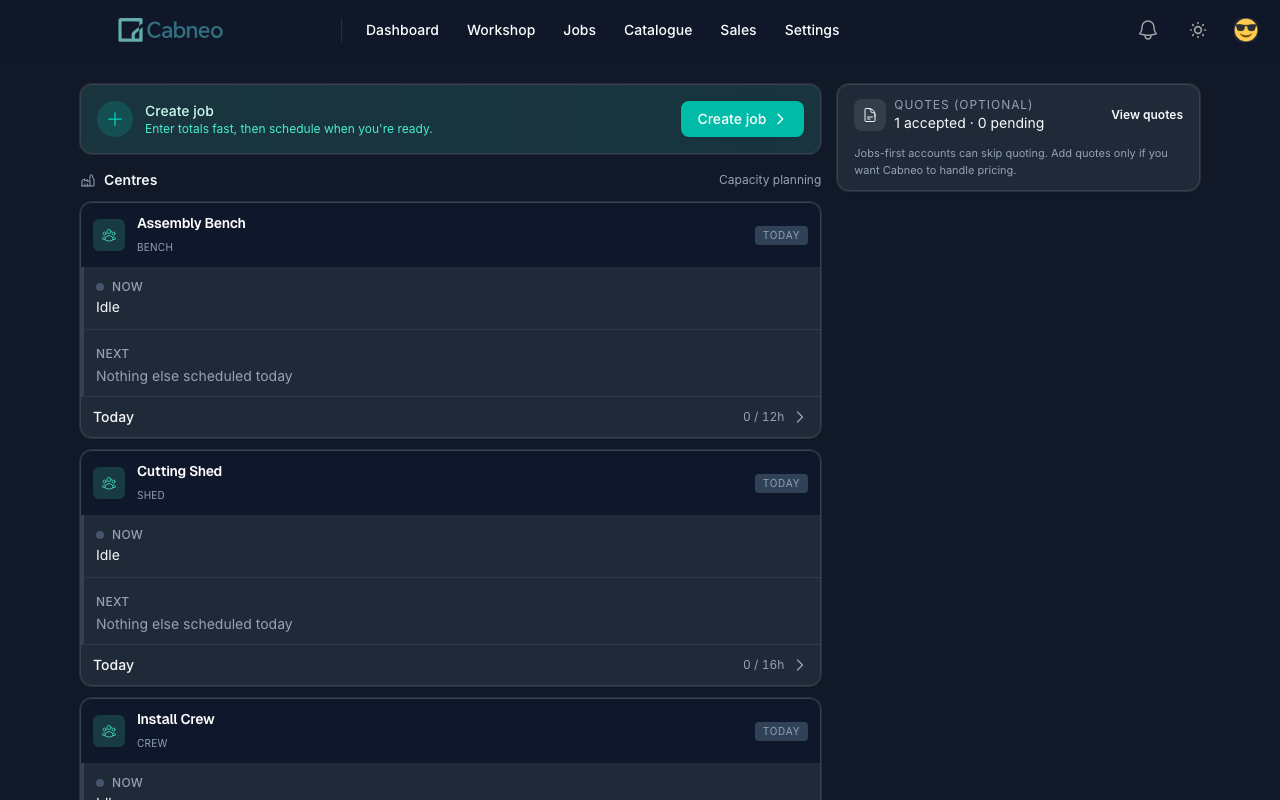Open the Workshop menu item
This screenshot has height=800, width=1280.
[x=501, y=30]
